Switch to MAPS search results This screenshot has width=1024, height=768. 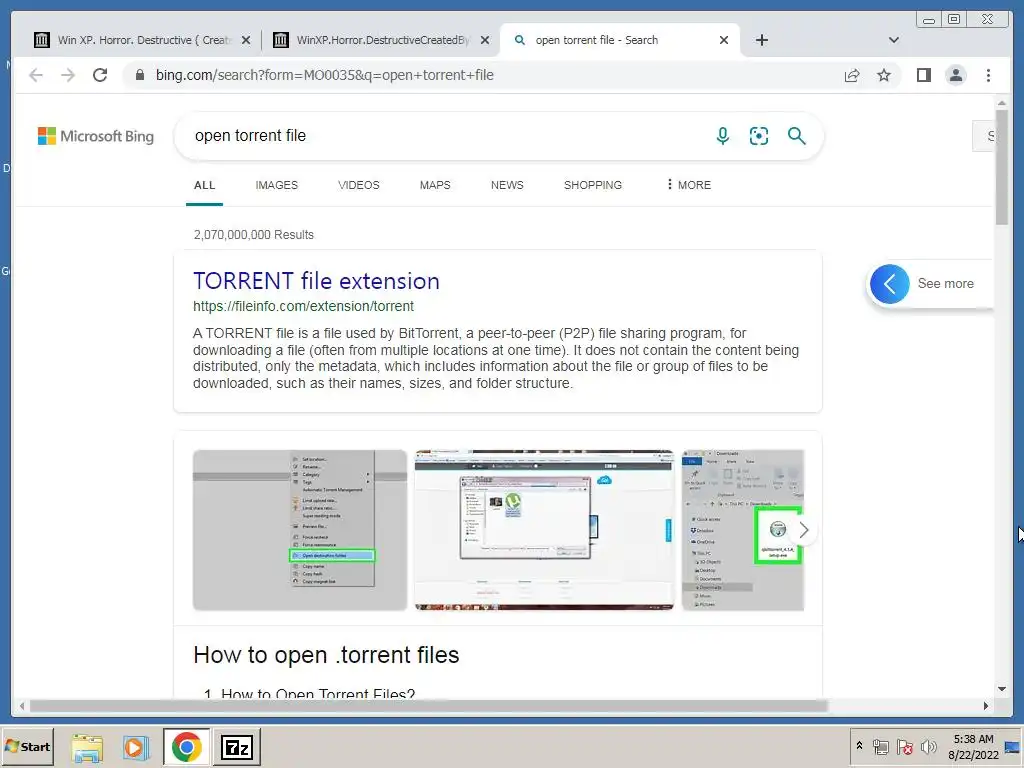click(x=435, y=185)
